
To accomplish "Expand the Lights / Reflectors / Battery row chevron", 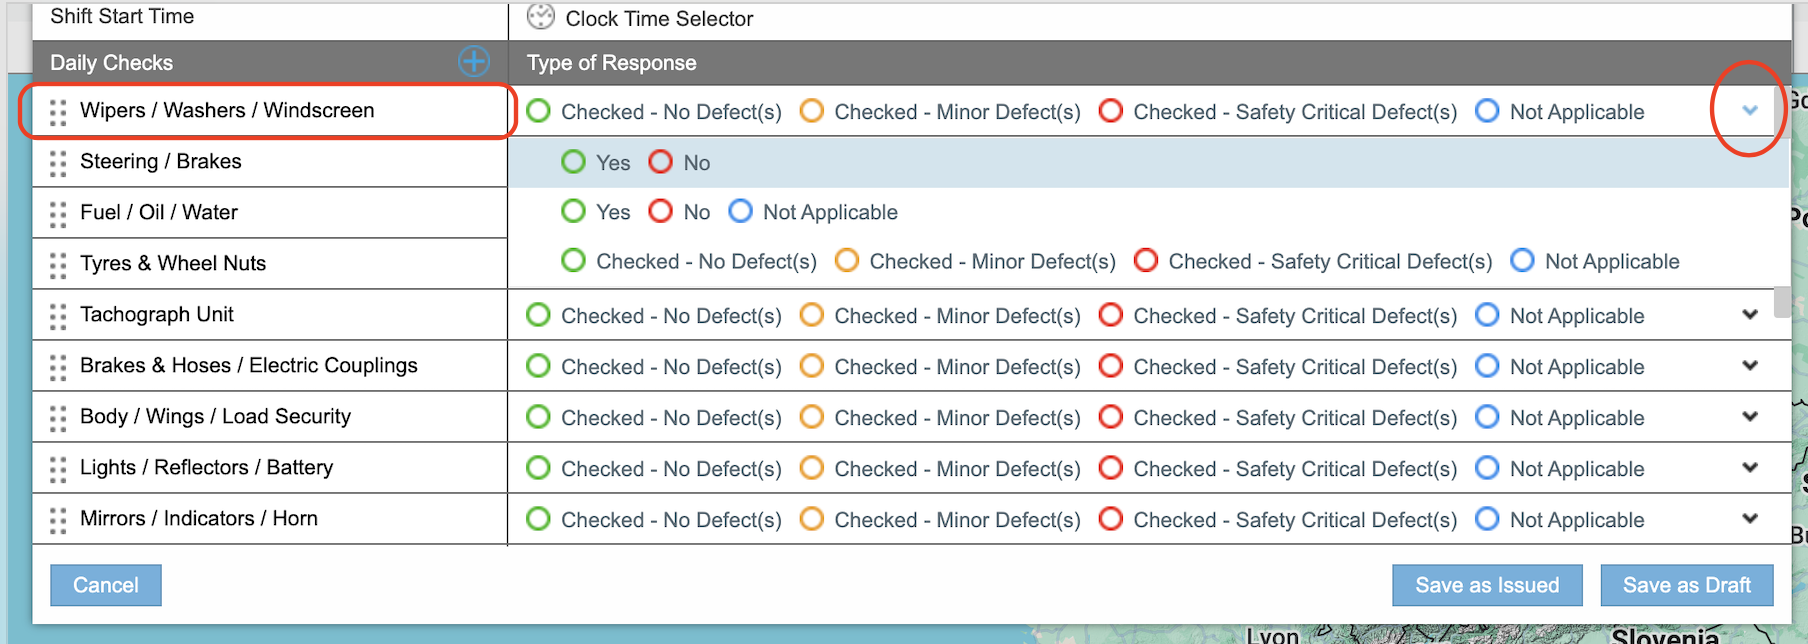I will pyautogui.click(x=1750, y=467).
